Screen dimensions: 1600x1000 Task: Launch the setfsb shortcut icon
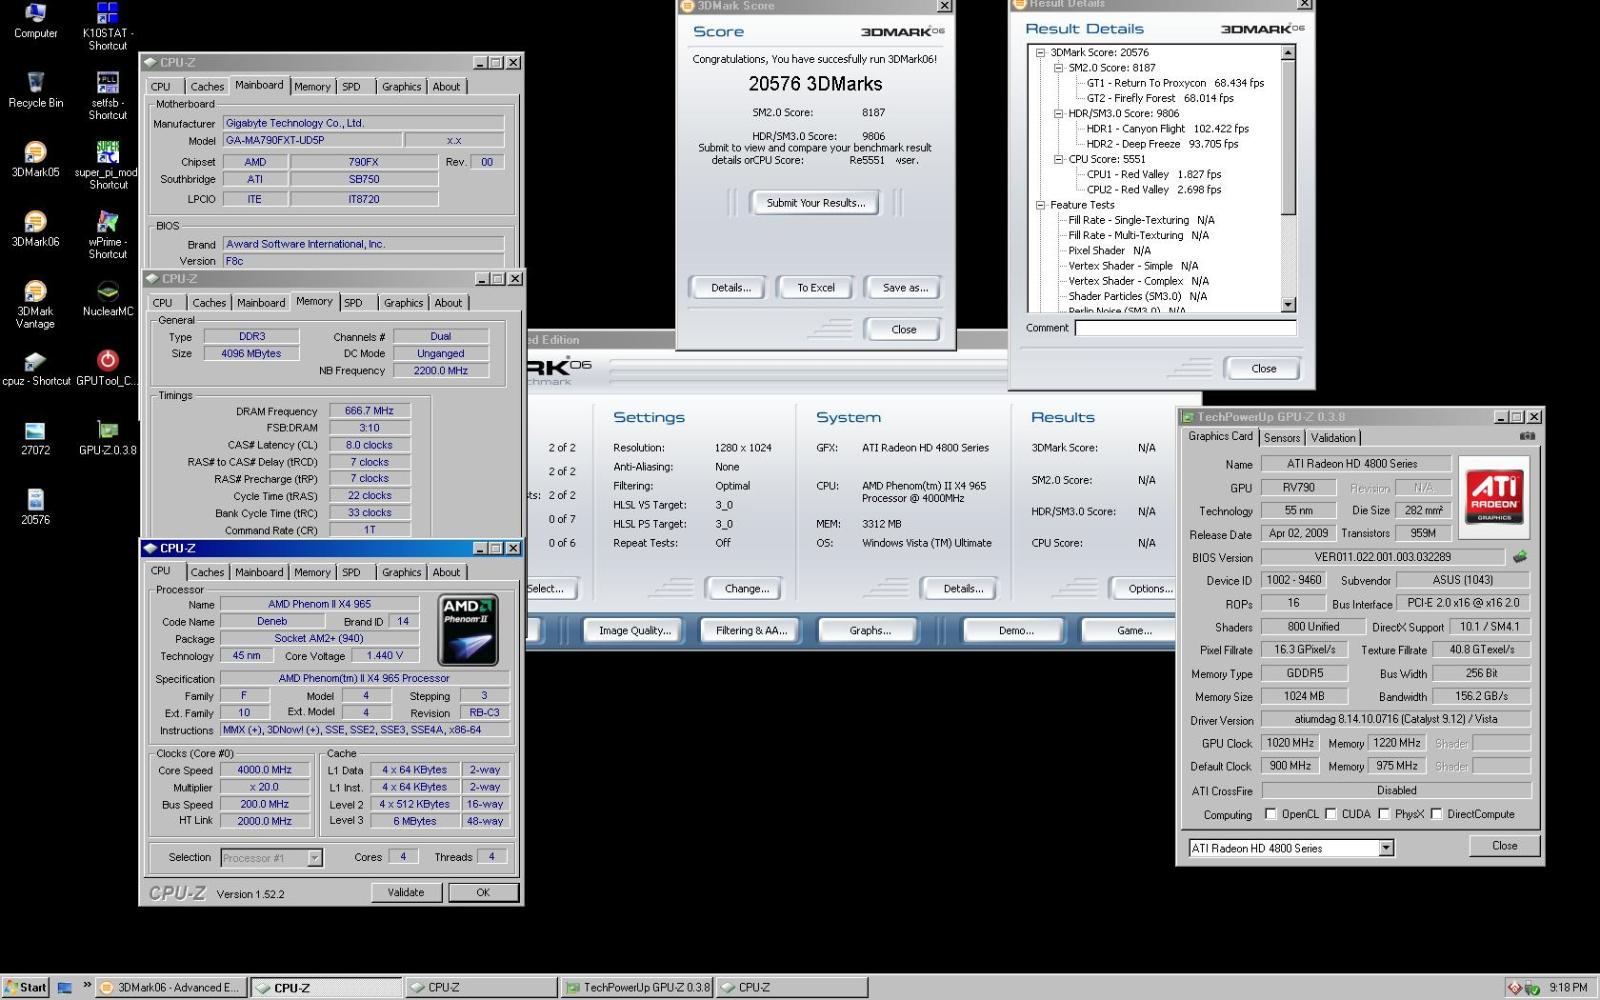[x=107, y=96]
